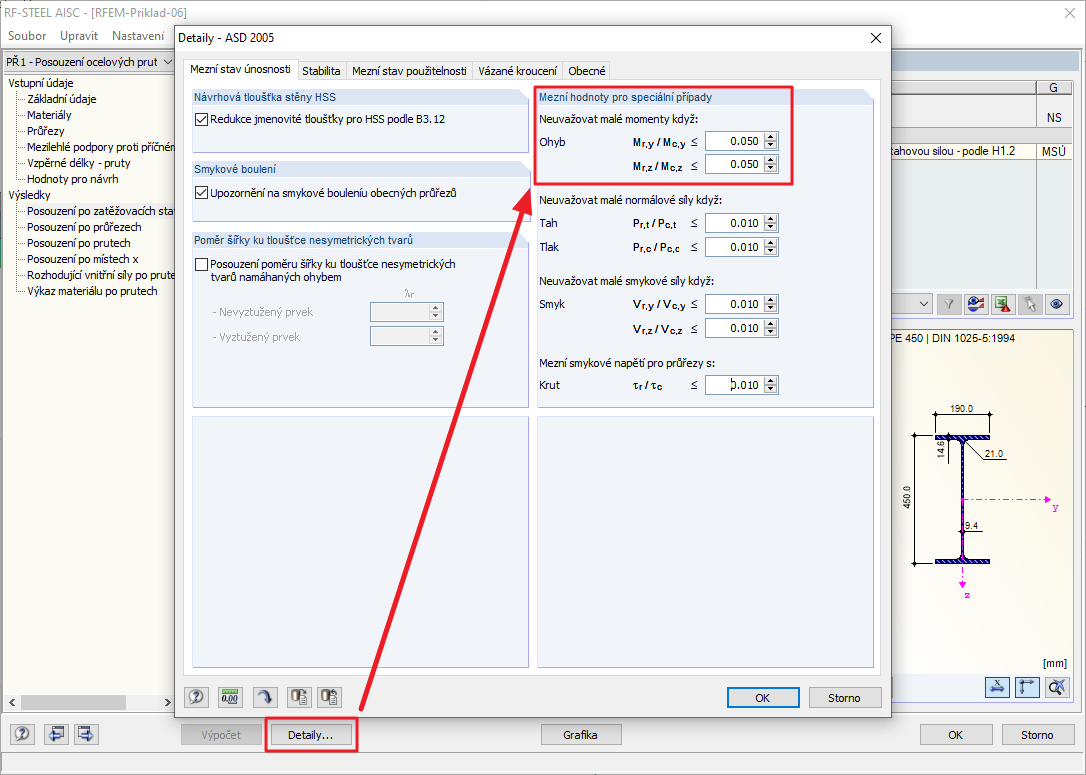1086x775 pixels.
Task: Click the eye view mode icon
Action: click(x=1057, y=304)
